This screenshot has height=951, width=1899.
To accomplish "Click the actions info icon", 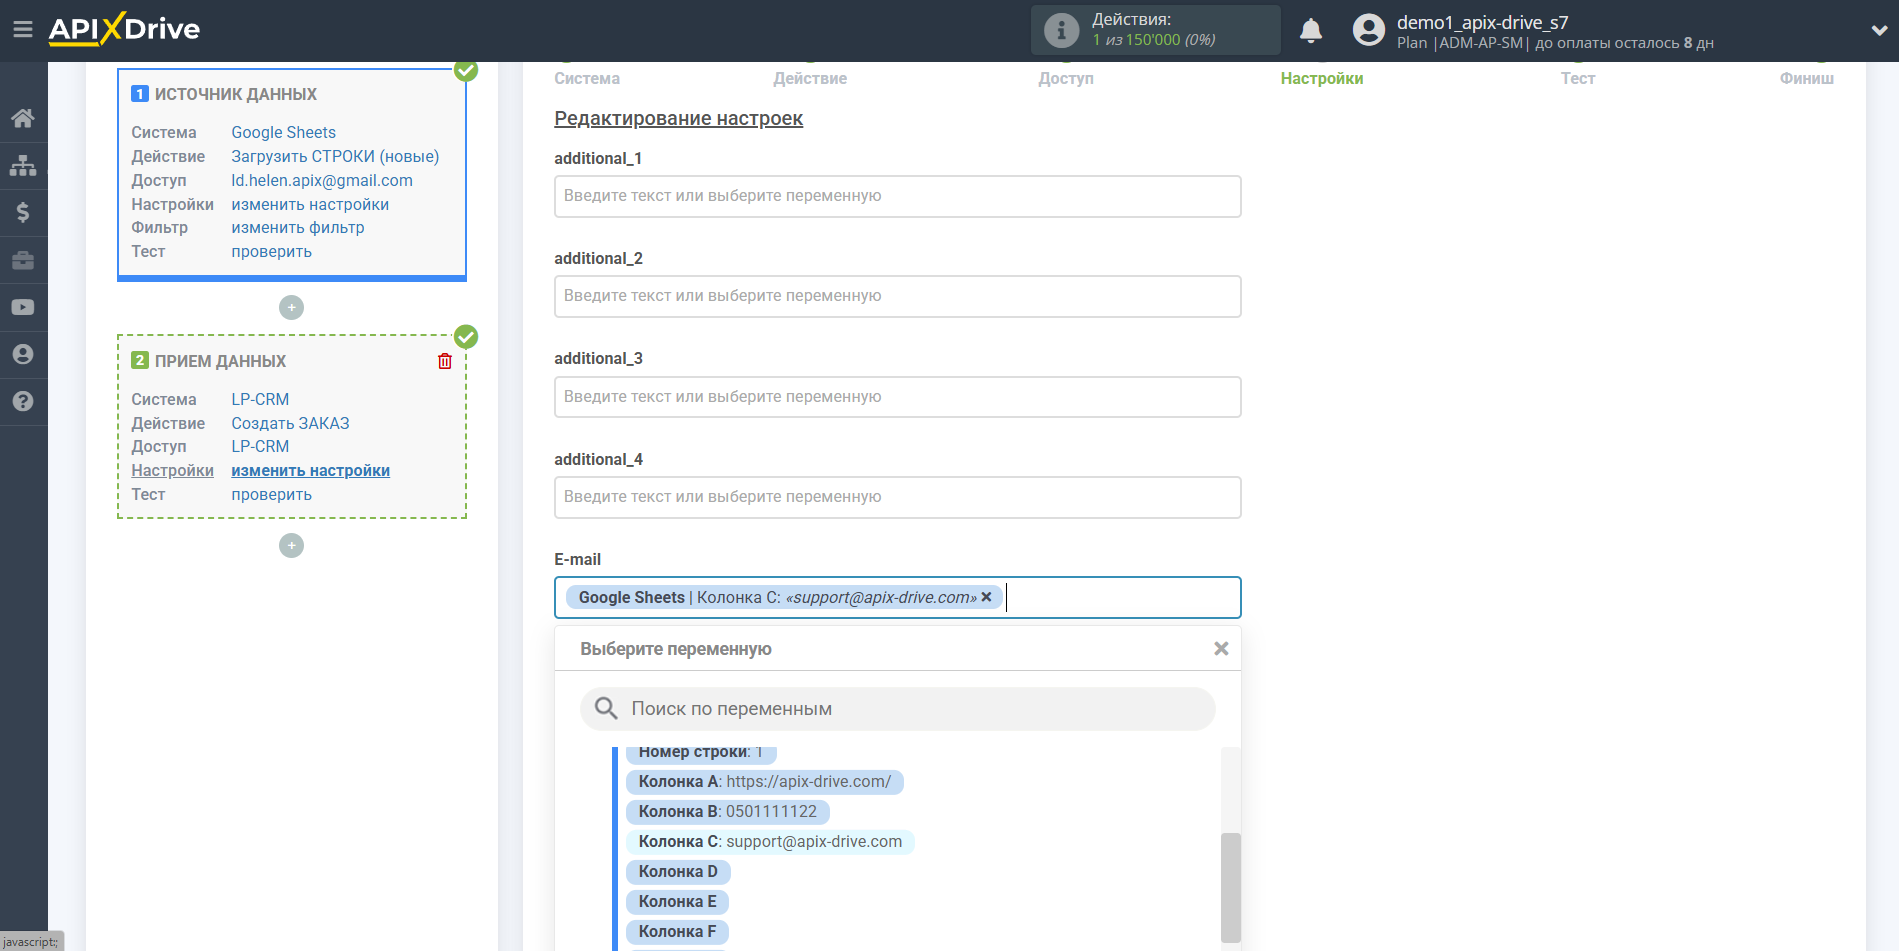I will pyautogui.click(x=1061, y=30).
